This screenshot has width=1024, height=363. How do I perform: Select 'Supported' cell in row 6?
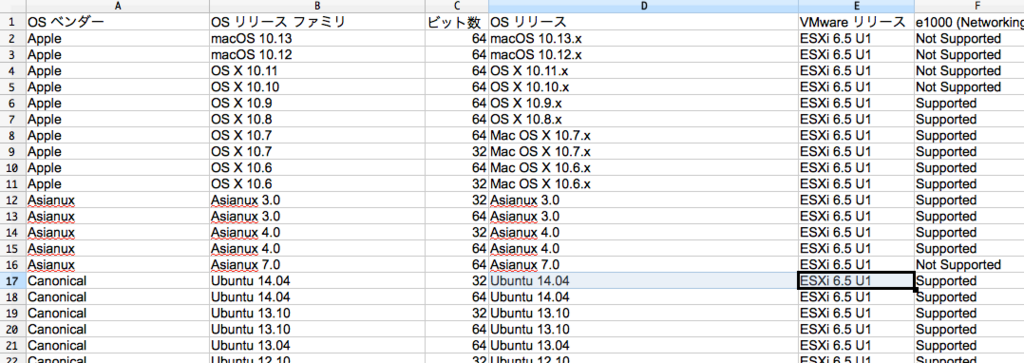point(968,103)
